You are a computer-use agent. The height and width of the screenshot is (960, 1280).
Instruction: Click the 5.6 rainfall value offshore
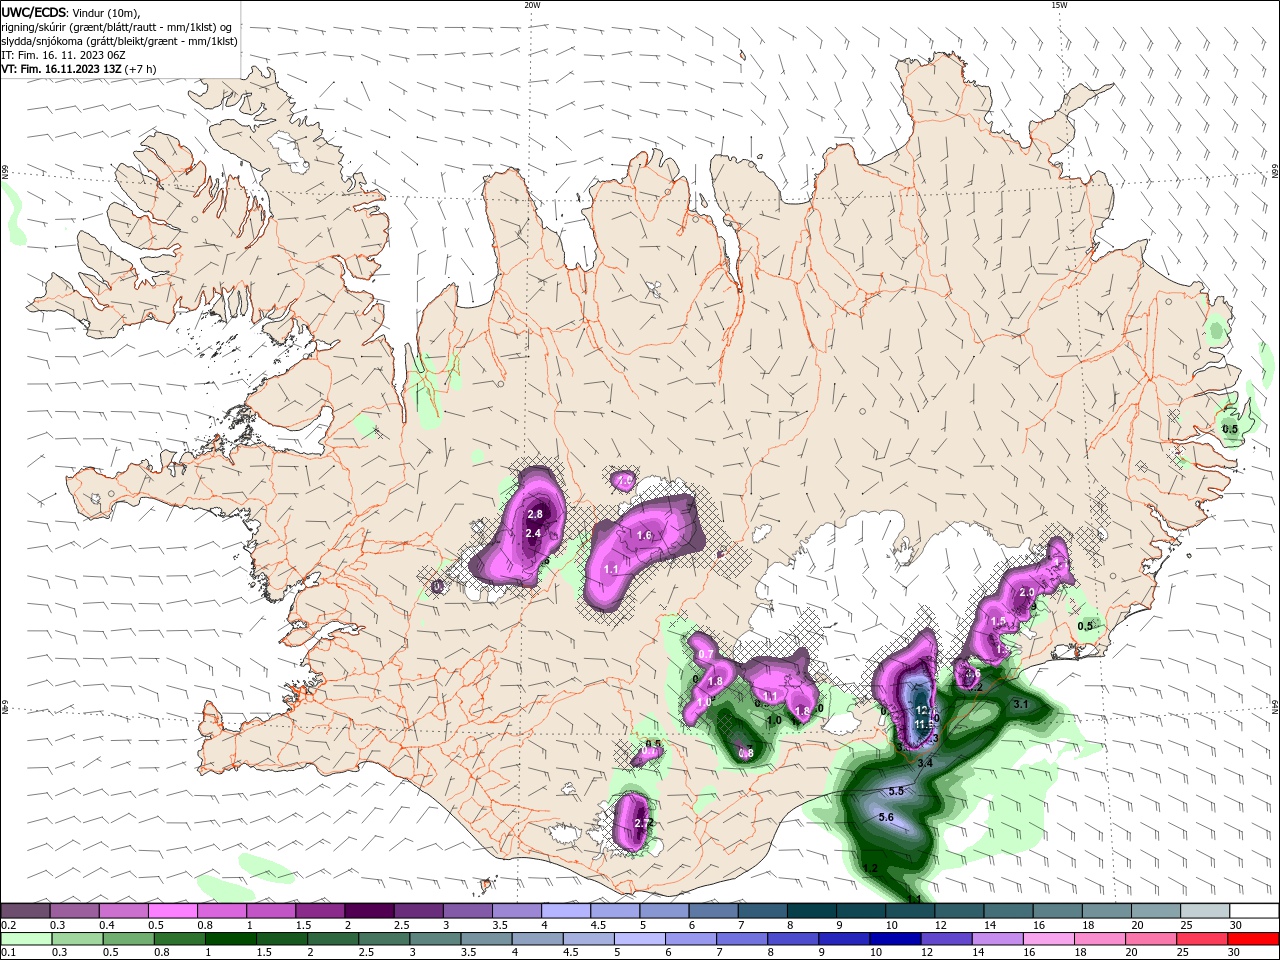click(886, 818)
